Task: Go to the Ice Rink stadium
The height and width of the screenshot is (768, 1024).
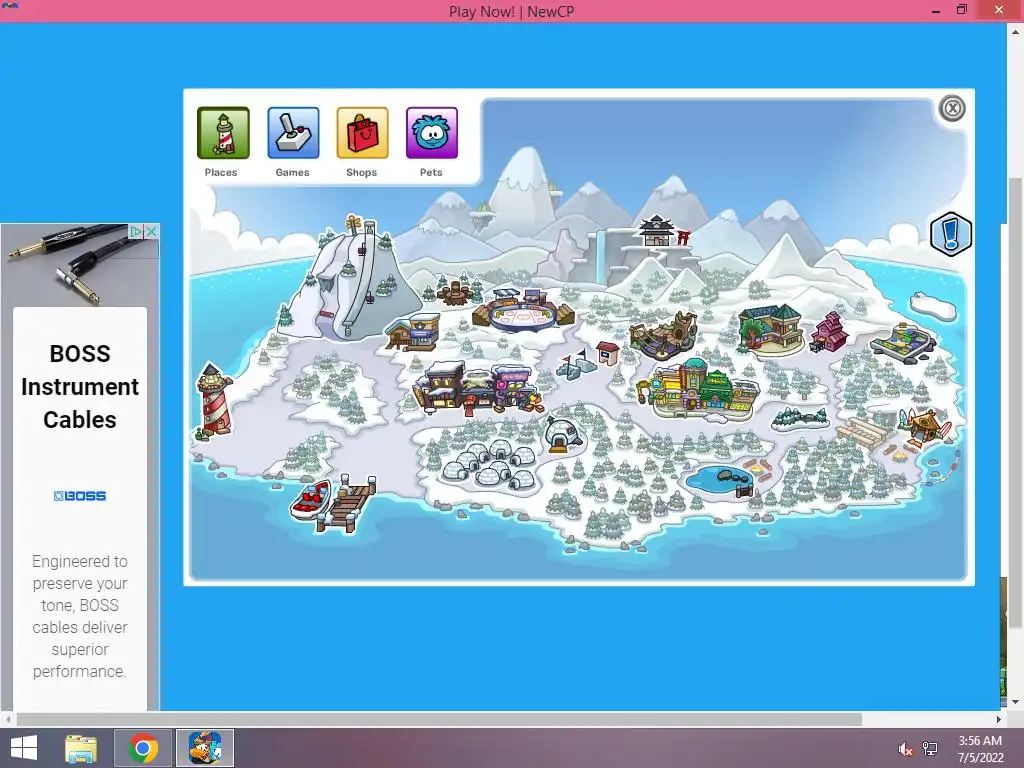Action: coord(523,310)
